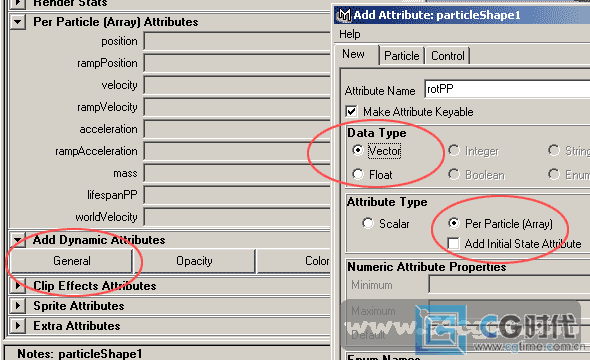Switch to the Control tab
Image resolution: width=590 pixels, height=360 pixels.
click(x=447, y=56)
